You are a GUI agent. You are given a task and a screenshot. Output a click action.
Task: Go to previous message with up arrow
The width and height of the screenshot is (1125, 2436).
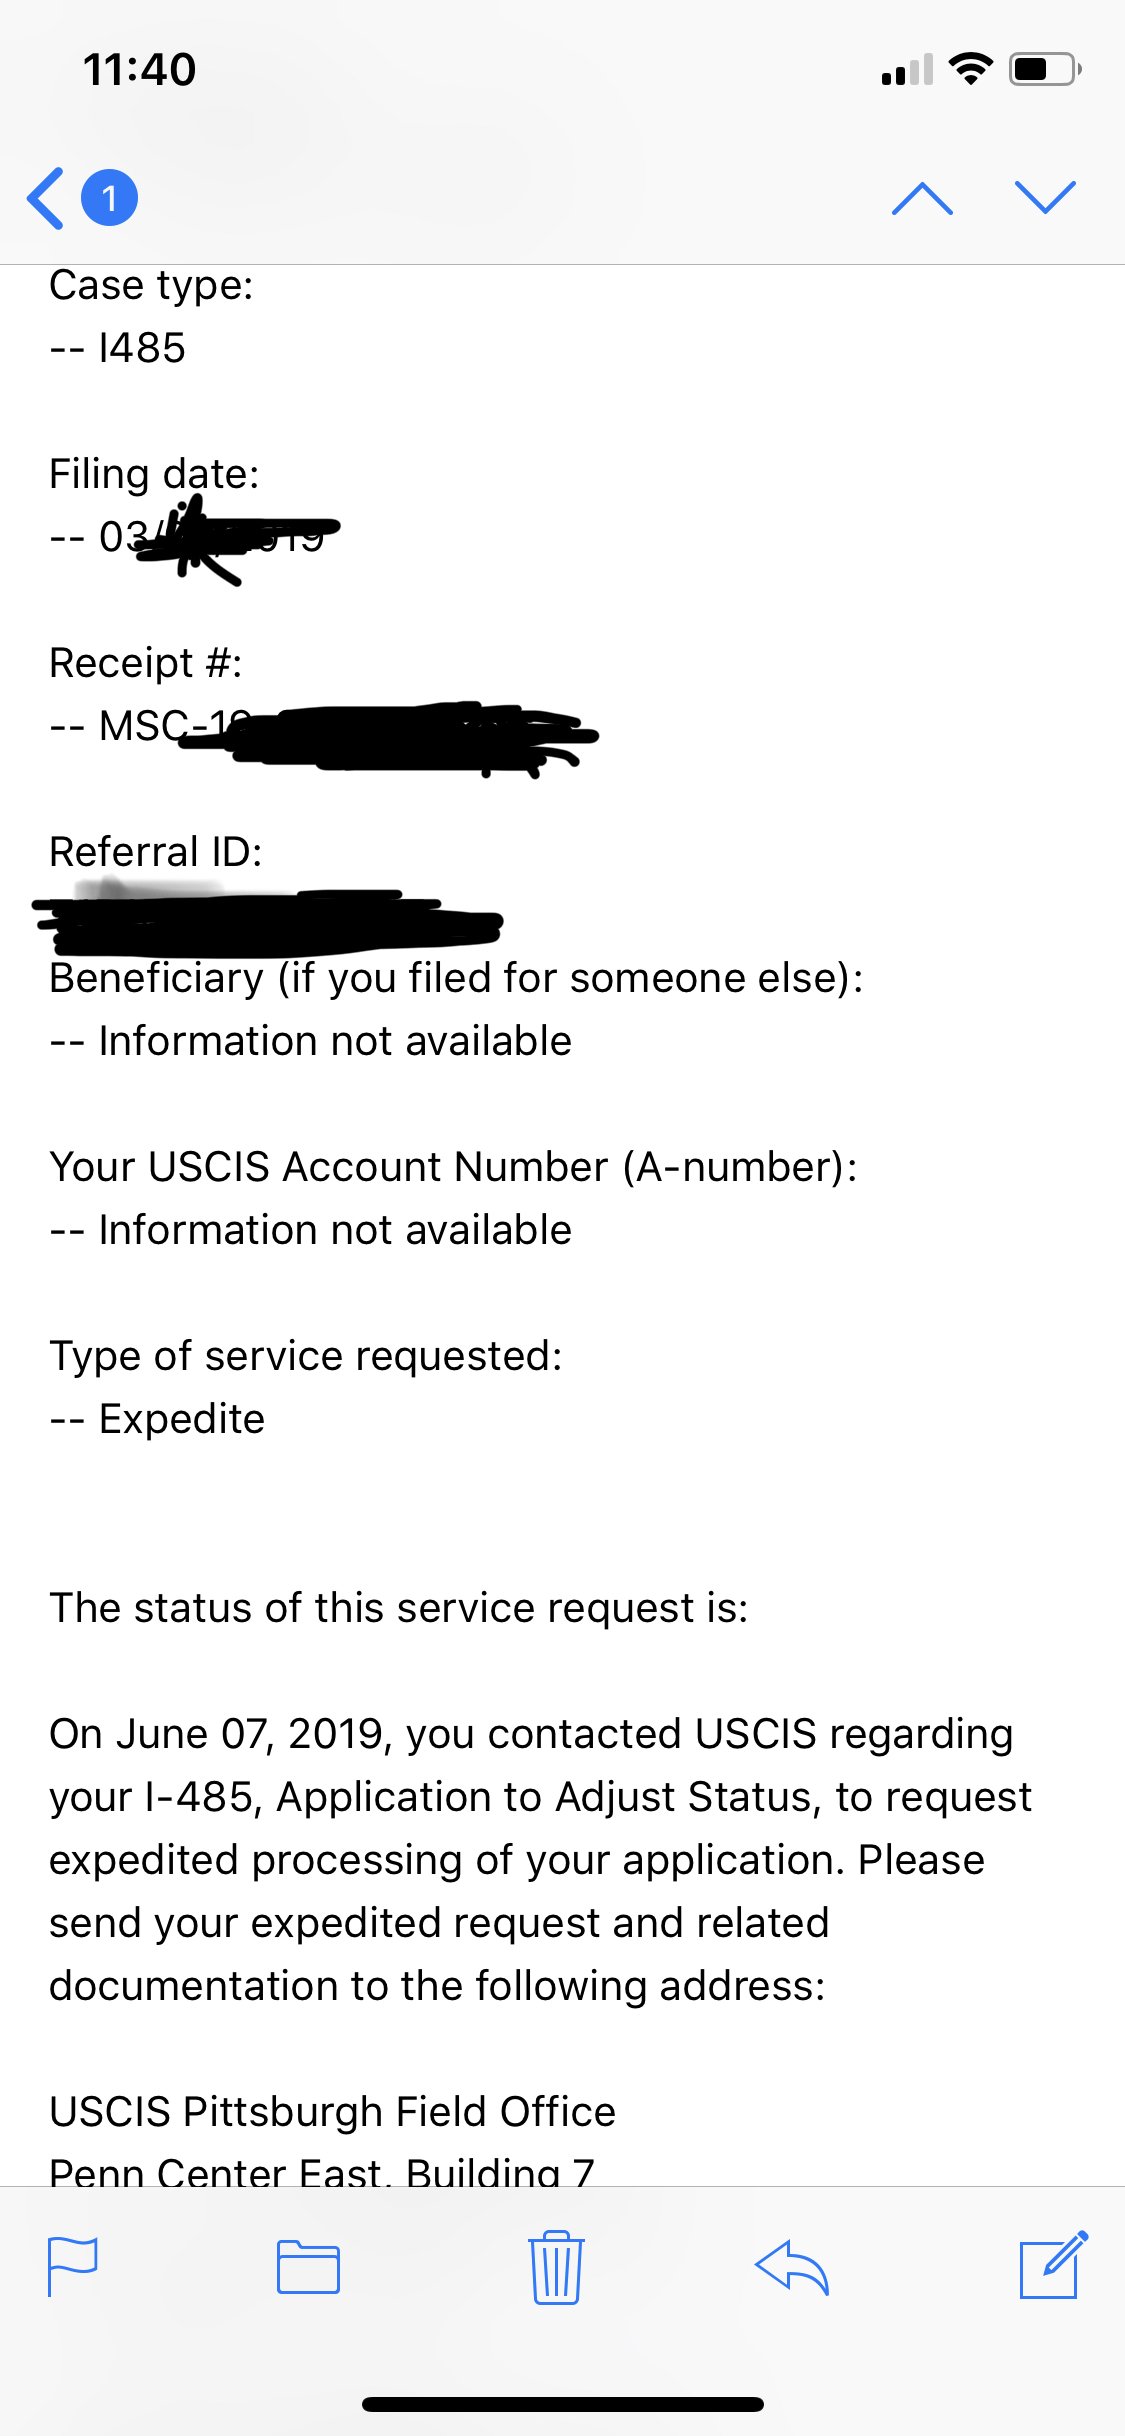921,198
